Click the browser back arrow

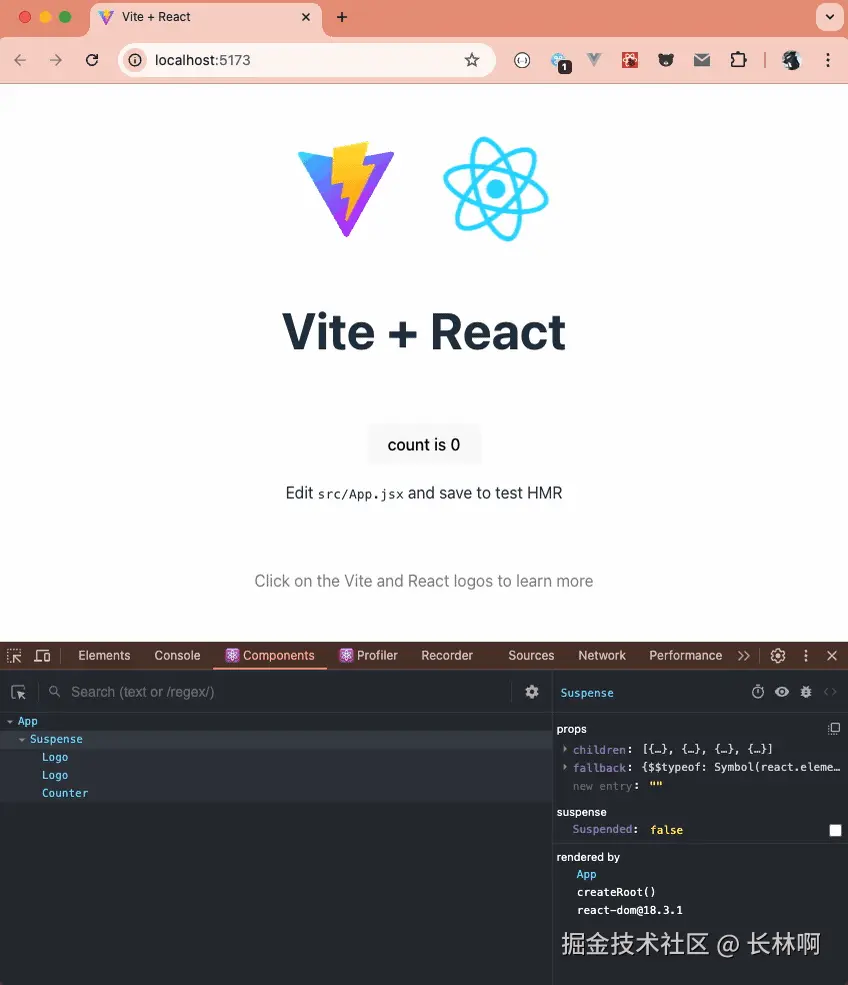(20, 60)
